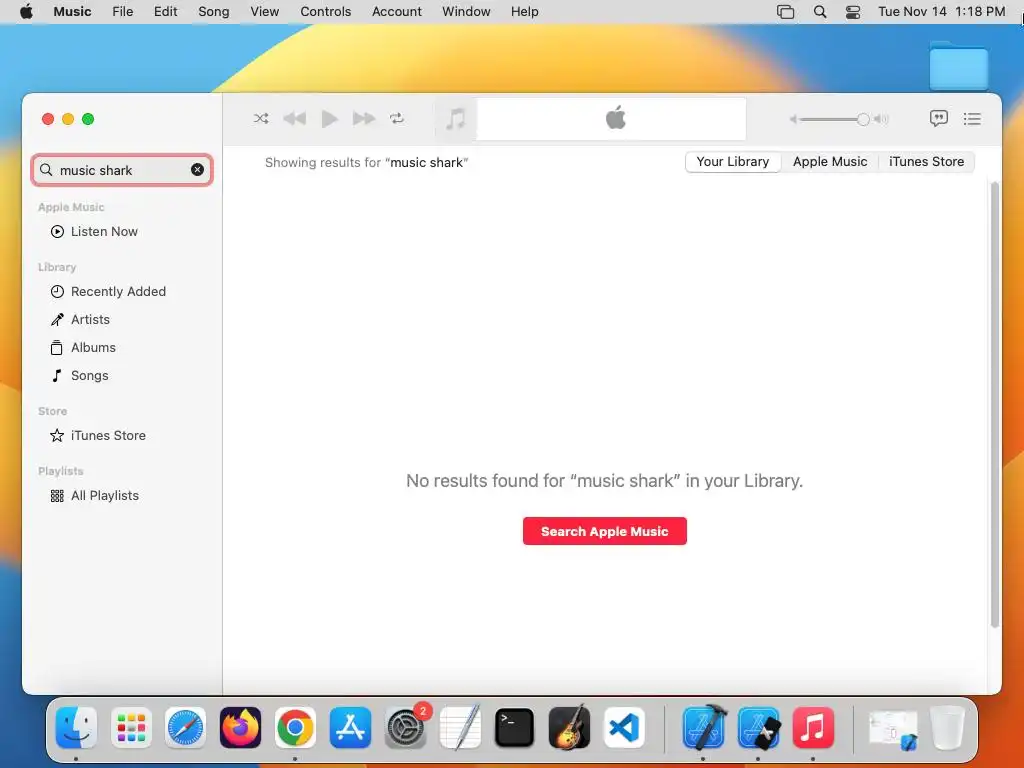Image resolution: width=1024 pixels, height=768 pixels.
Task: Open the lyrics panel
Action: click(x=938, y=118)
